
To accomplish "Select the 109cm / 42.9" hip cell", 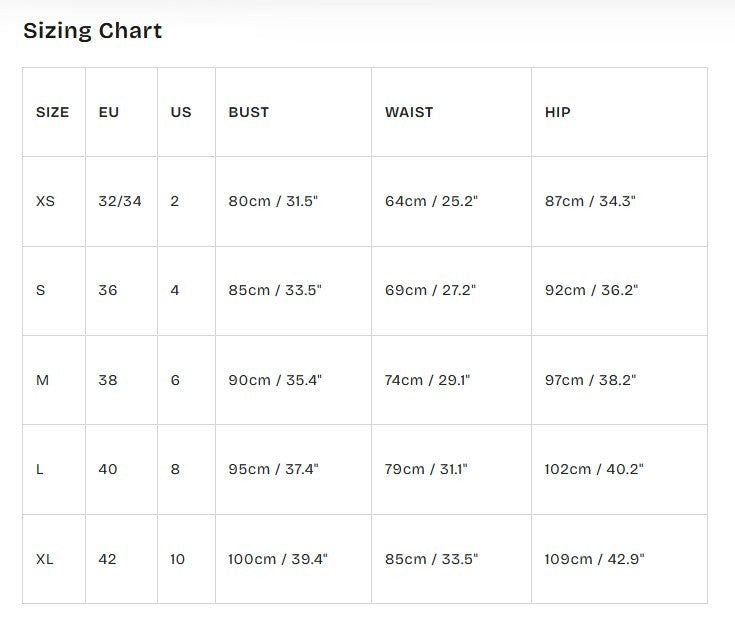I will (x=594, y=559).
